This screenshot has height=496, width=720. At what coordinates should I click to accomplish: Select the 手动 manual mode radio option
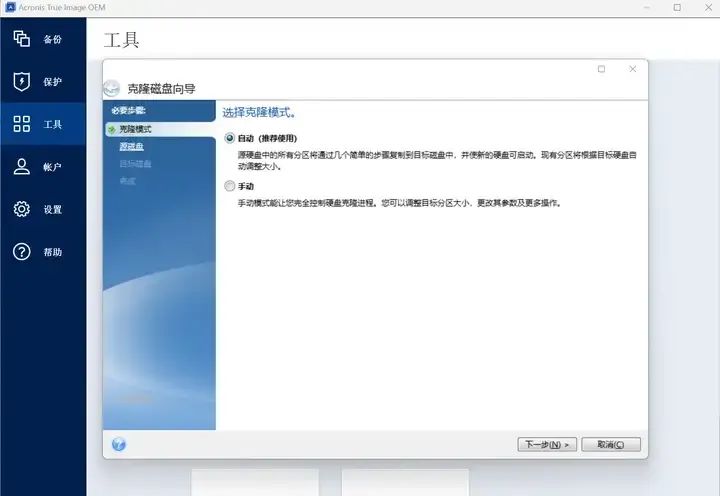tap(230, 186)
